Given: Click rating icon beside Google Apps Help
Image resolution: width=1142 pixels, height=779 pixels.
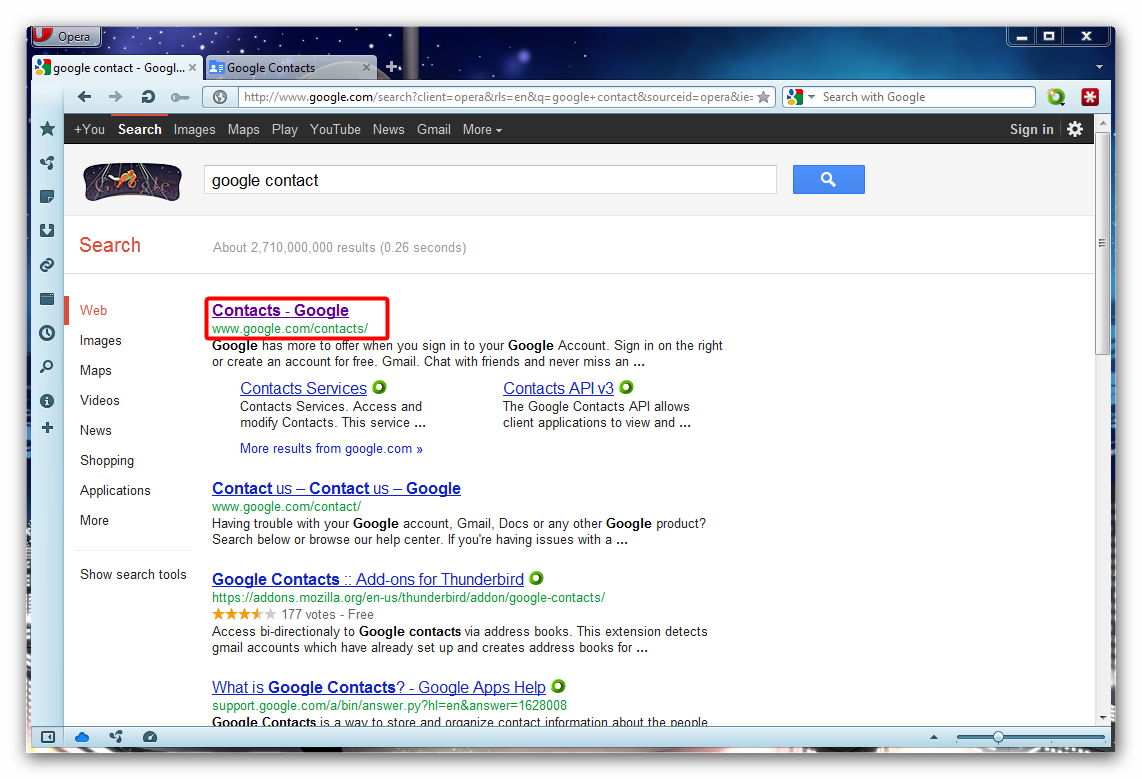Looking at the screenshot, I should coord(558,686).
